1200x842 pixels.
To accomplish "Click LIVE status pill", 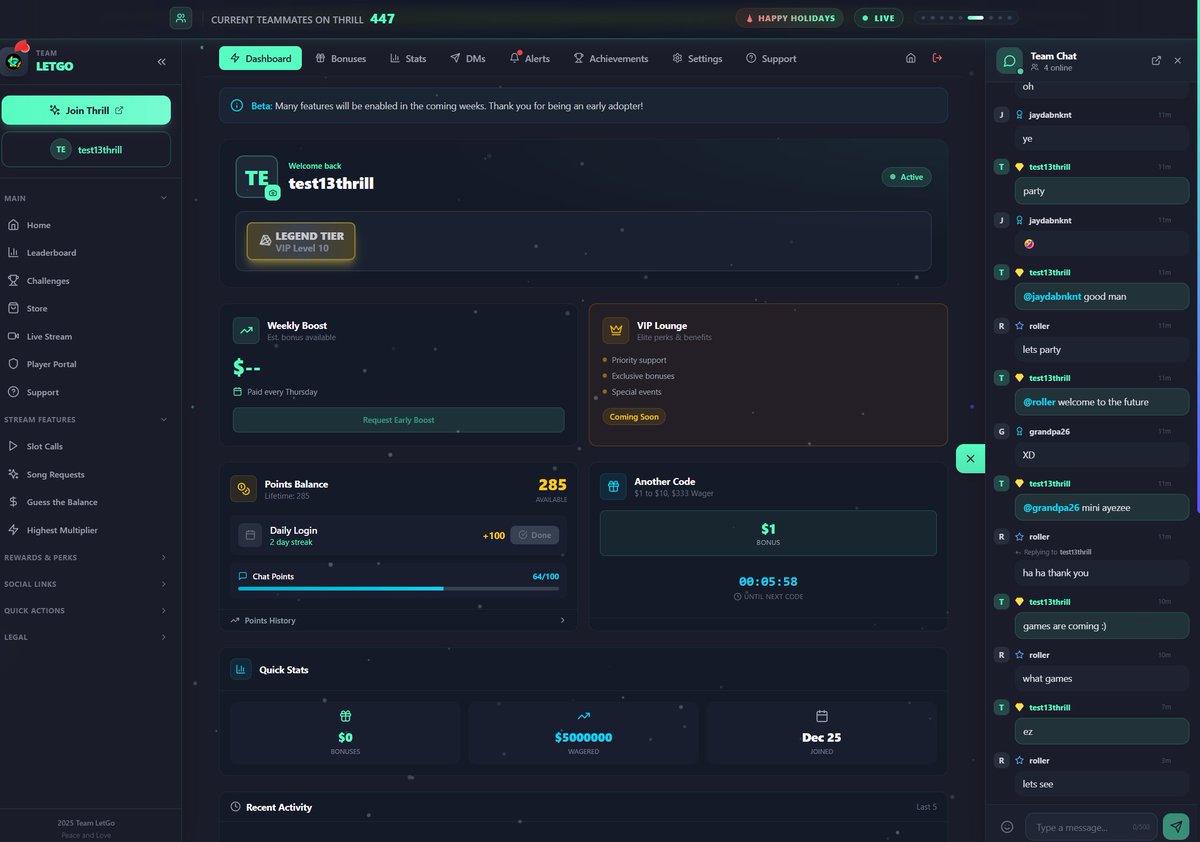I will [x=878, y=18].
